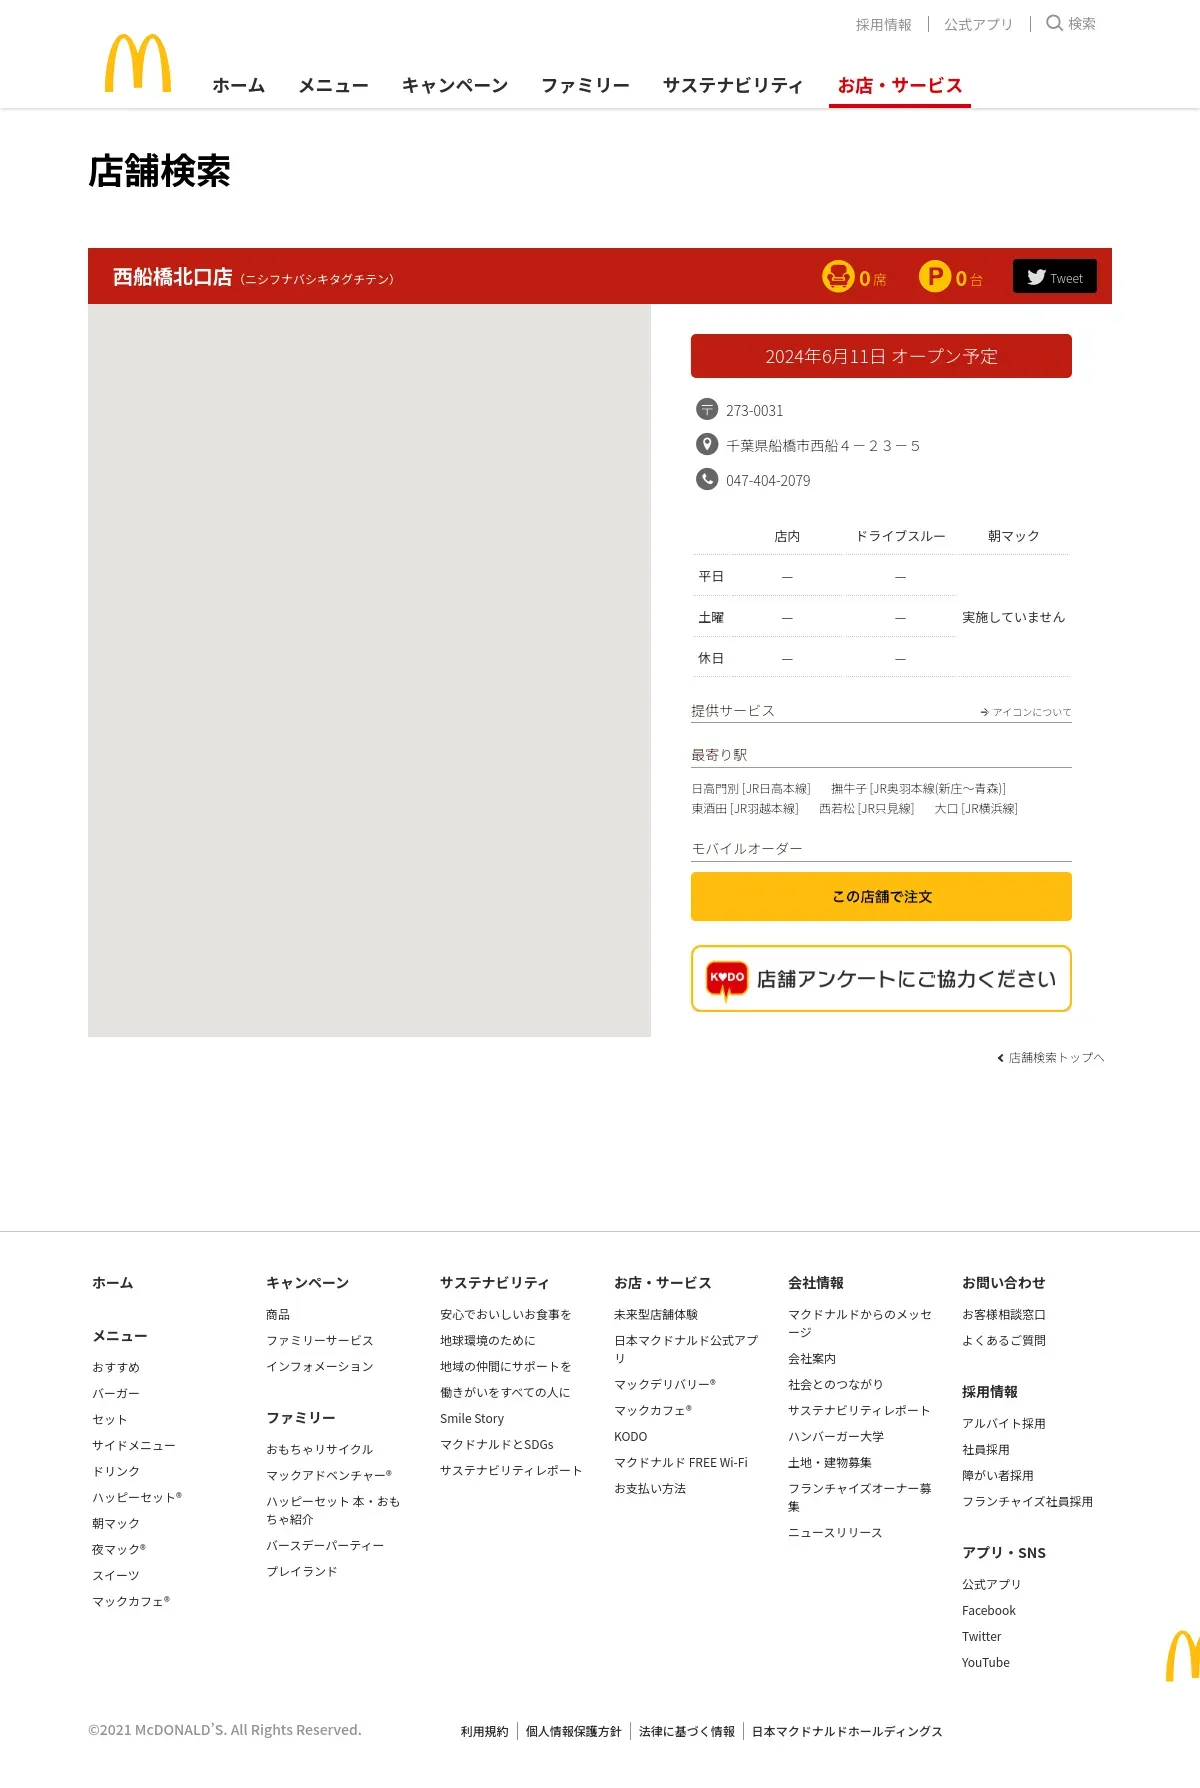This screenshot has width=1200, height=1788.
Task: Click the この店舗で注文 order button
Action: point(881,896)
